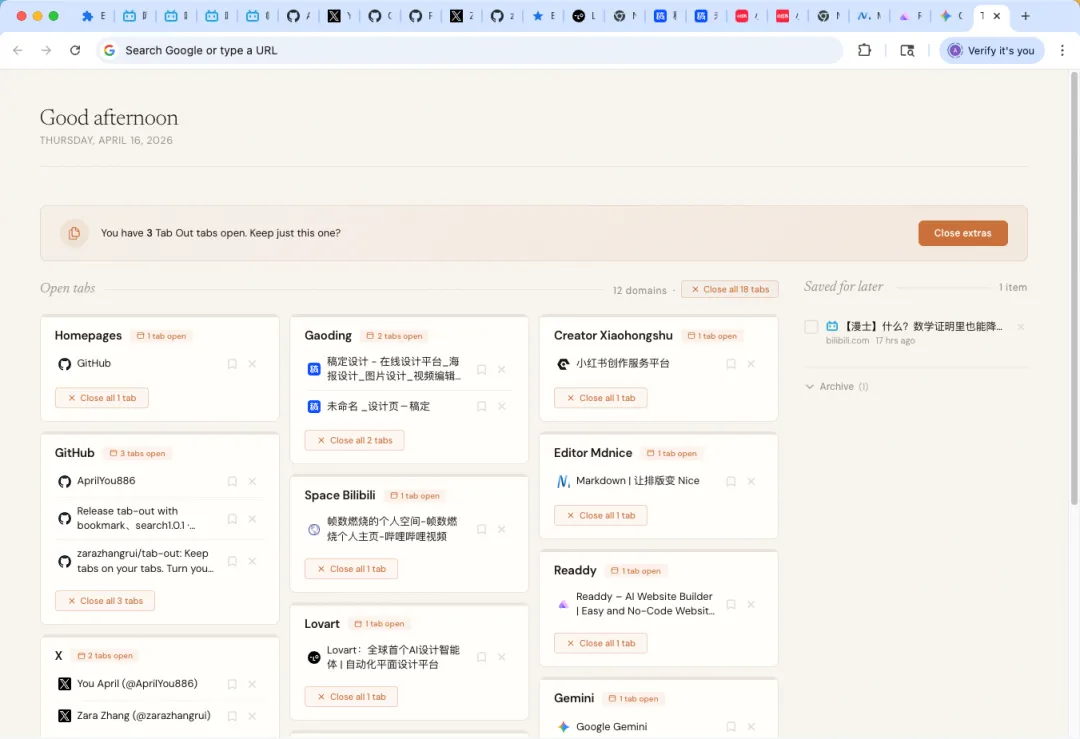Image resolution: width=1080 pixels, height=739 pixels.
Task: Switch to the Mdnice browser tab
Action: pyautogui.click(x=869, y=16)
